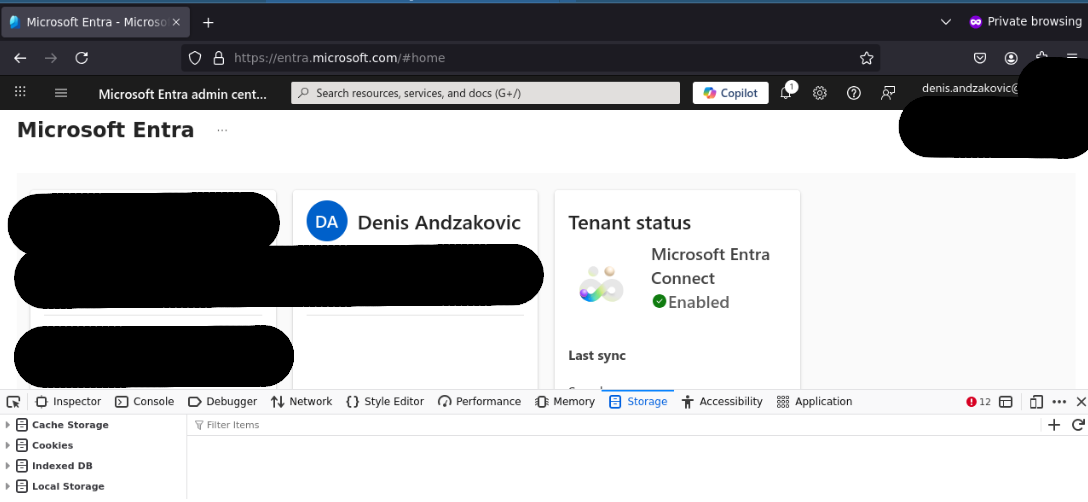Expand the Indexed DB tree node
Viewport: 1088px width, 502px height.
tap(8, 466)
